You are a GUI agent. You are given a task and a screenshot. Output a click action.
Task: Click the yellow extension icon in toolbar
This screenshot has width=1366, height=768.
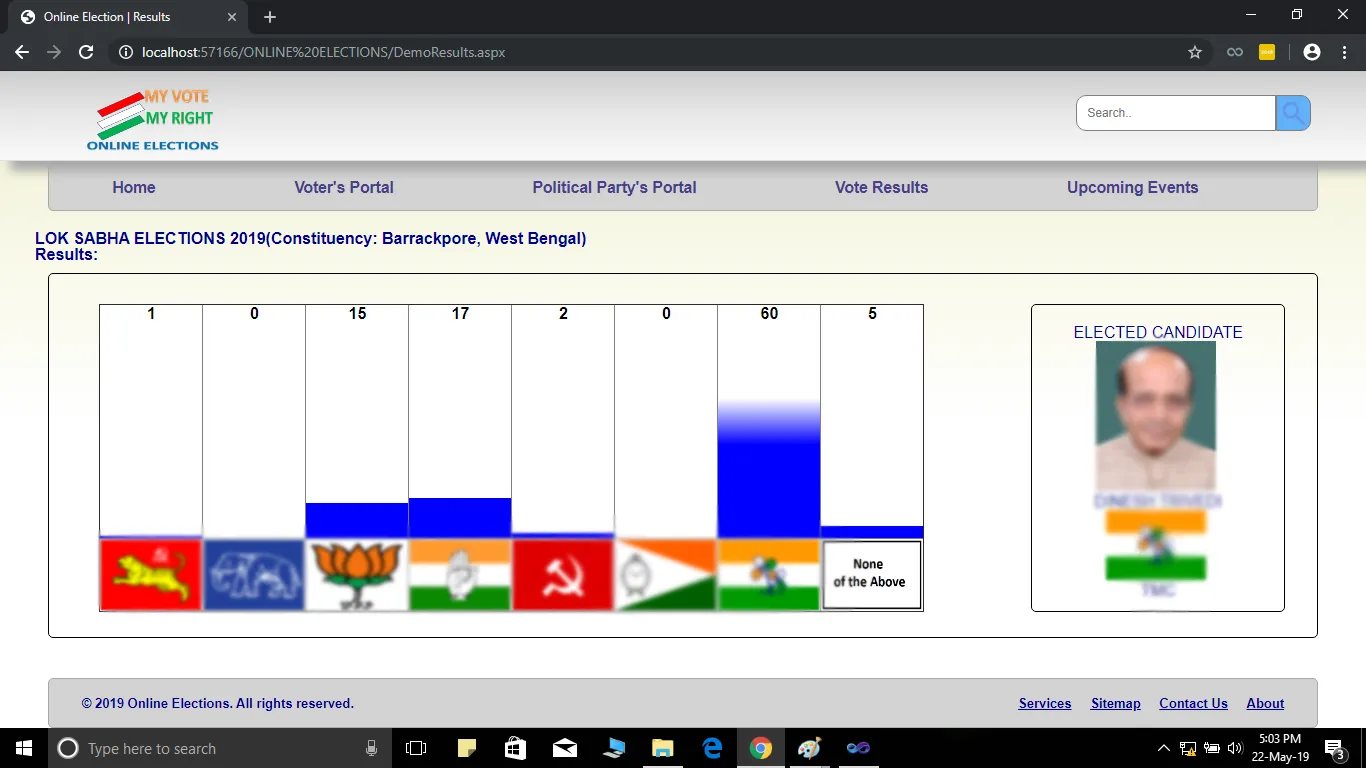pos(1267,52)
